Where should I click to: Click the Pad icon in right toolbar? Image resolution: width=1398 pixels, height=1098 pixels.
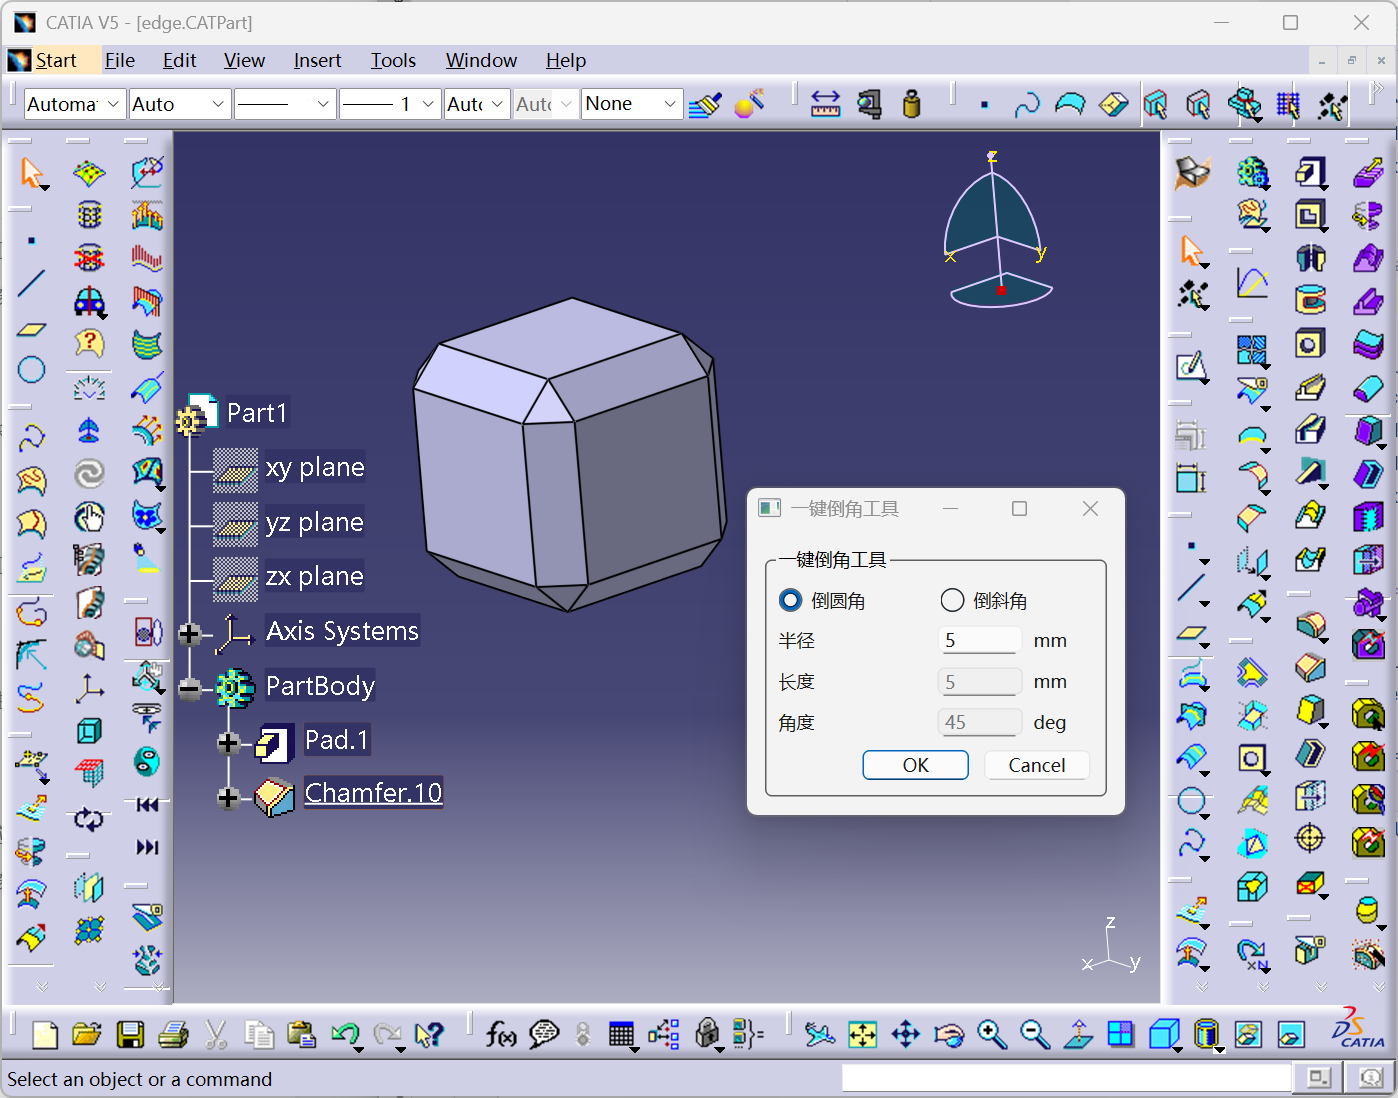pyautogui.click(x=1309, y=172)
